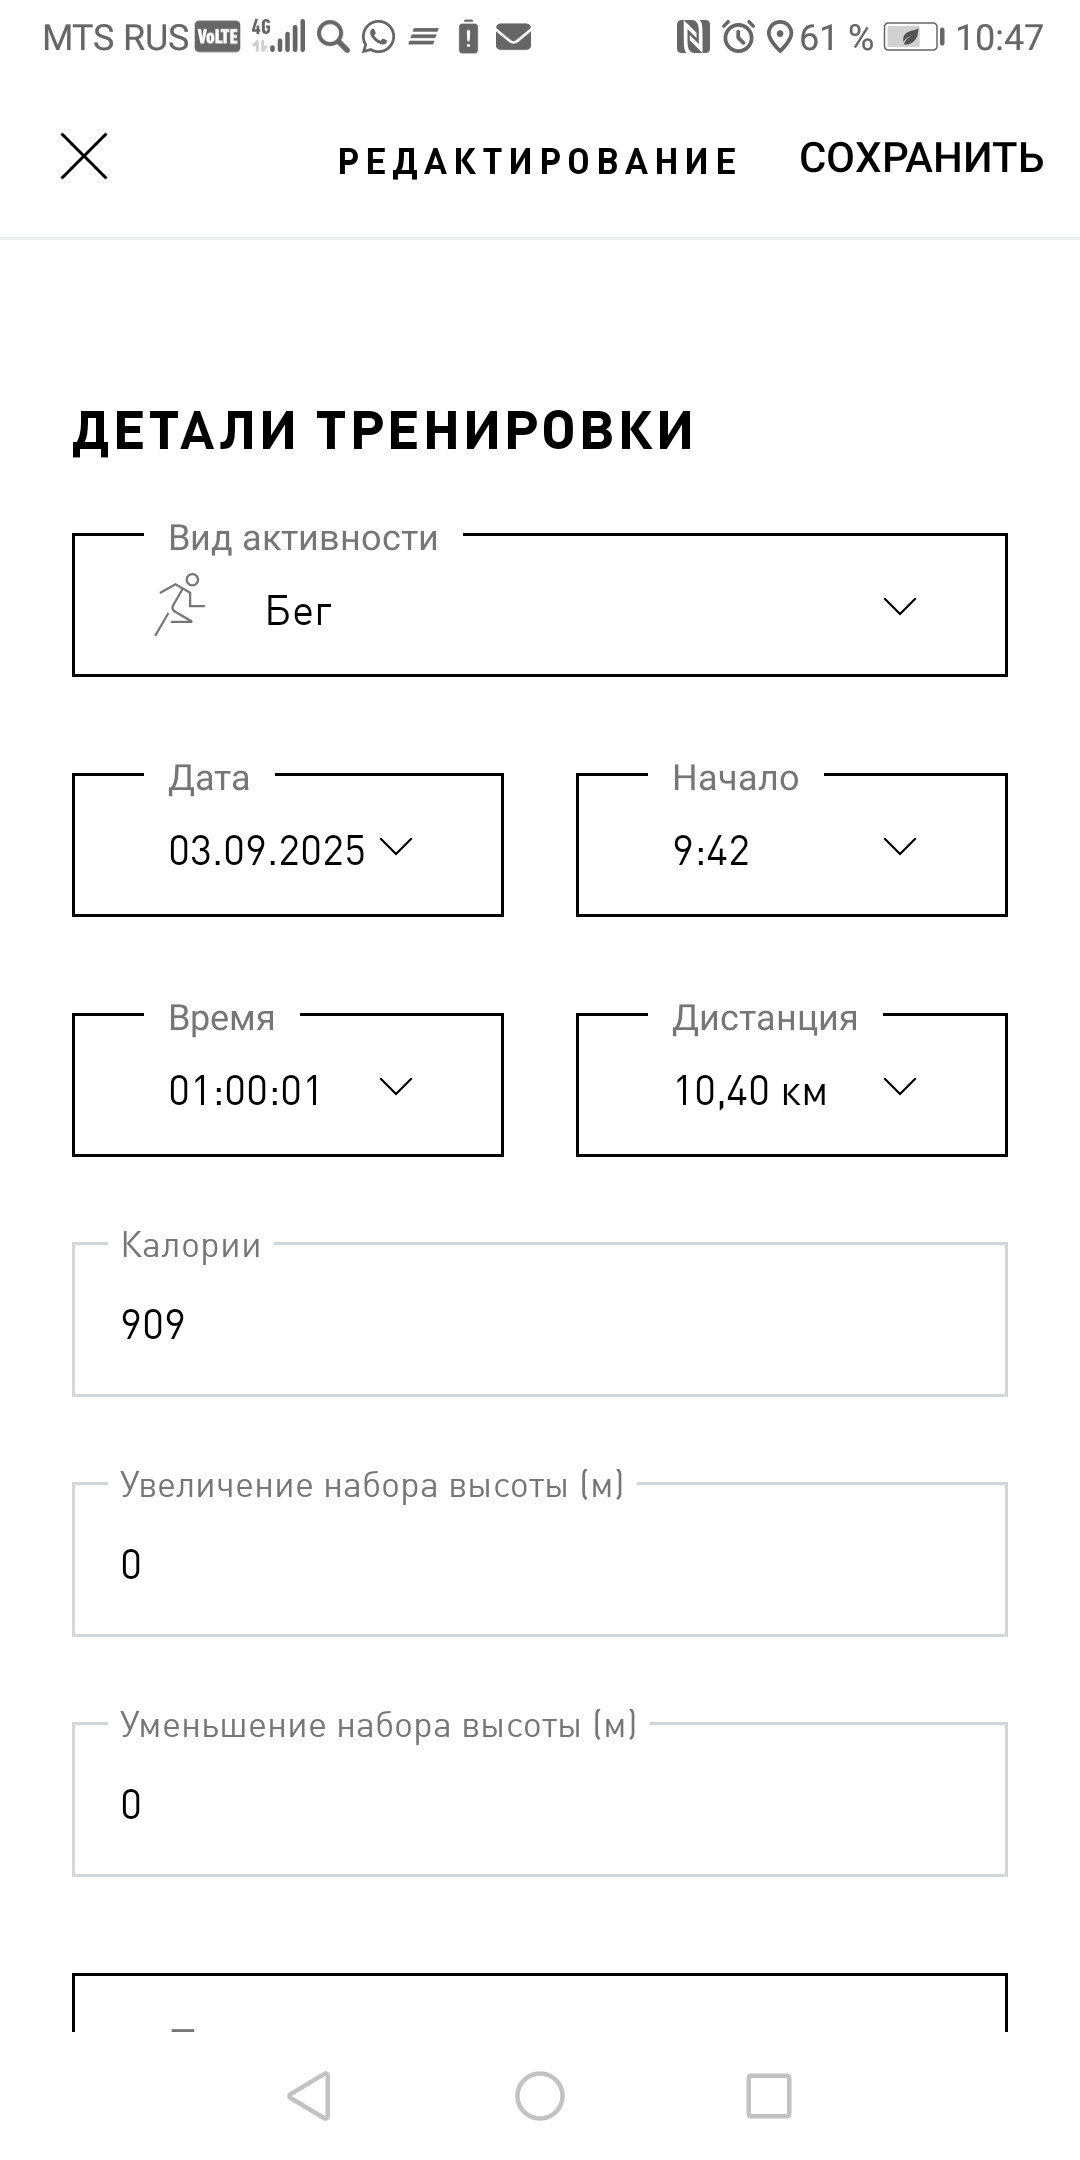
Task: Tap the alarm clock status bar icon
Action: click(x=739, y=38)
